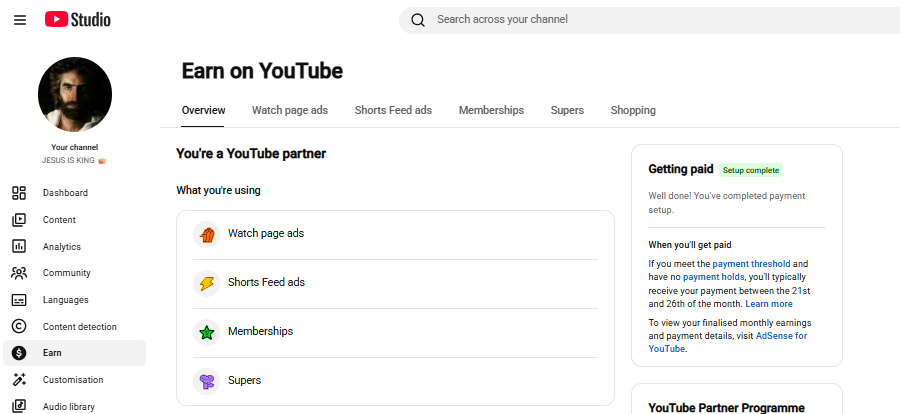The height and width of the screenshot is (414, 900).
Task: Click the Watch page ads row icon
Action: click(207, 234)
